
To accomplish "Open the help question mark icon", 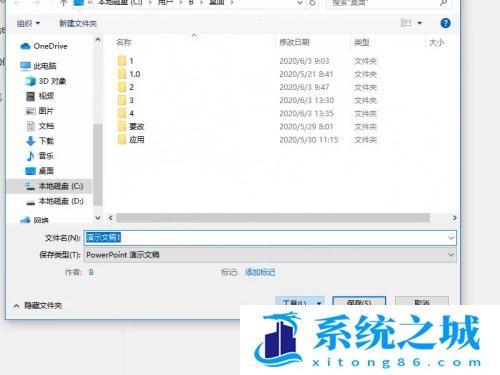I will tap(445, 23).
